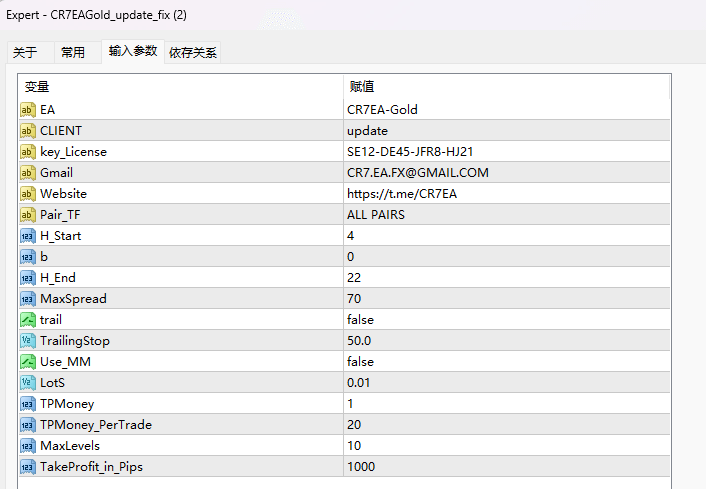Edit the TrailingStop value 50.0
The image size is (706, 489).
click(x=507, y=341)
